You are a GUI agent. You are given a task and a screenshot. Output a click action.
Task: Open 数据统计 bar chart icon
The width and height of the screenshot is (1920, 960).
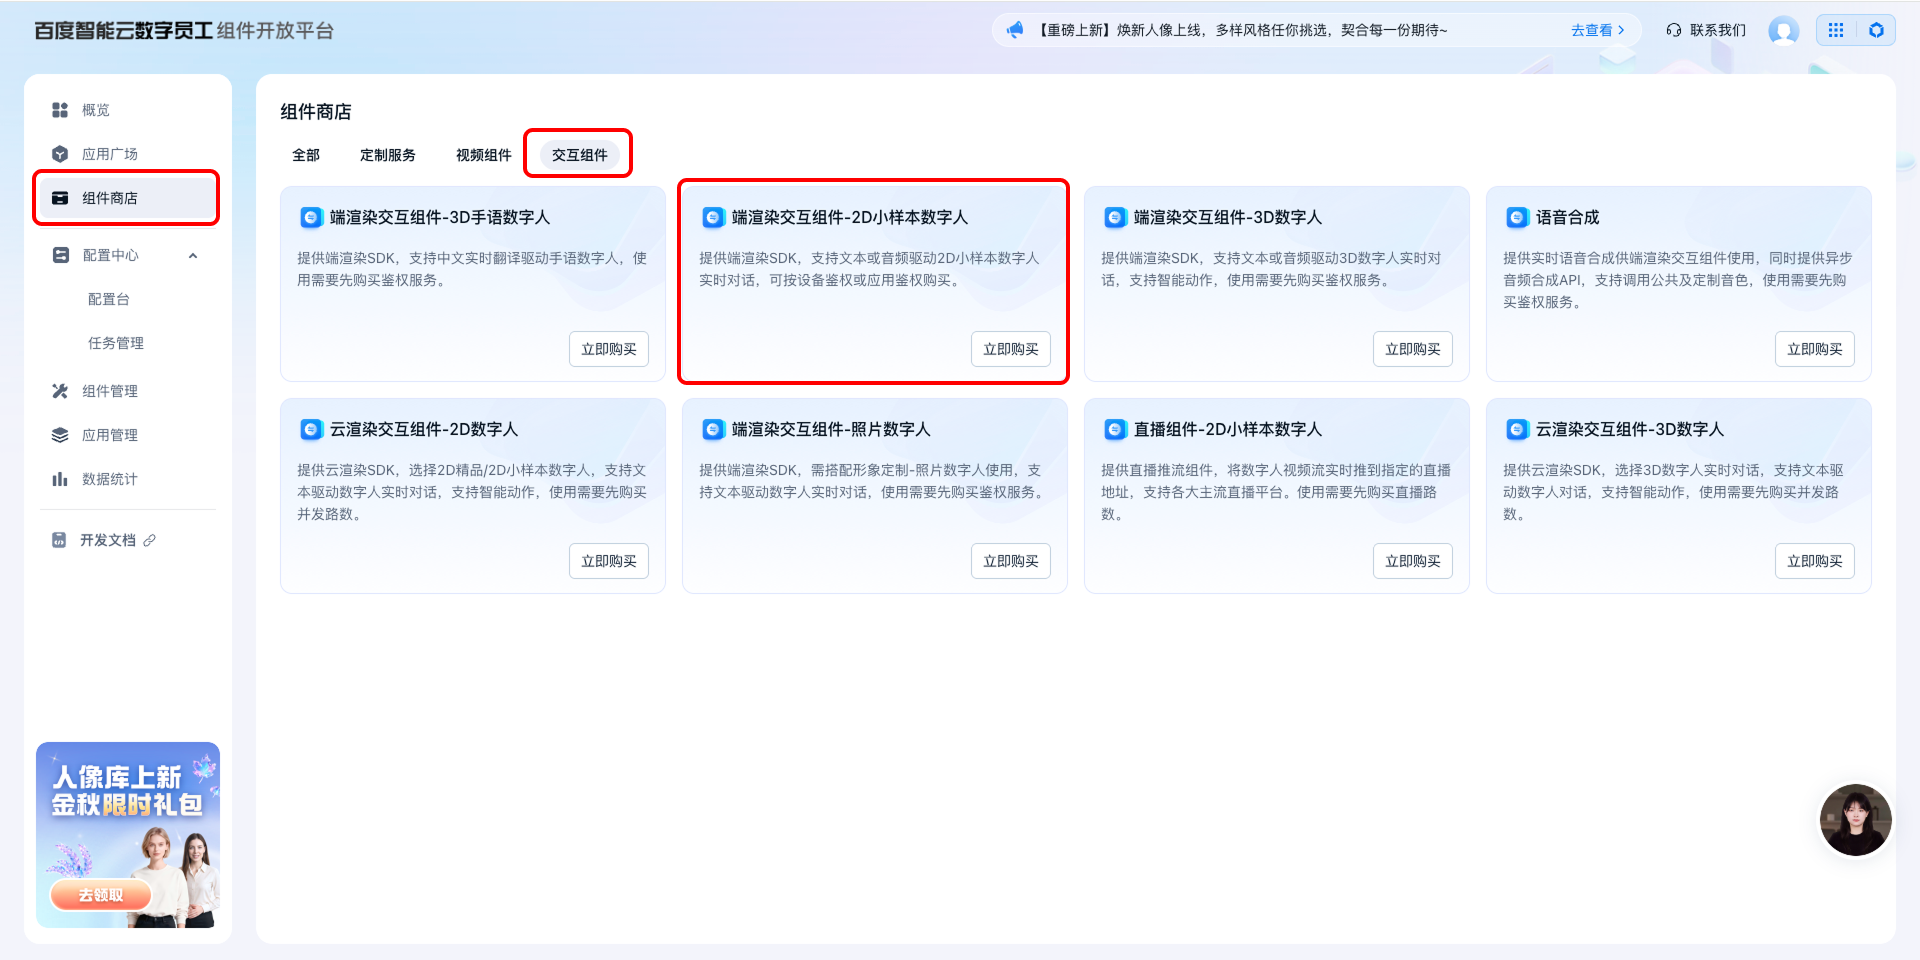[60, 479]
